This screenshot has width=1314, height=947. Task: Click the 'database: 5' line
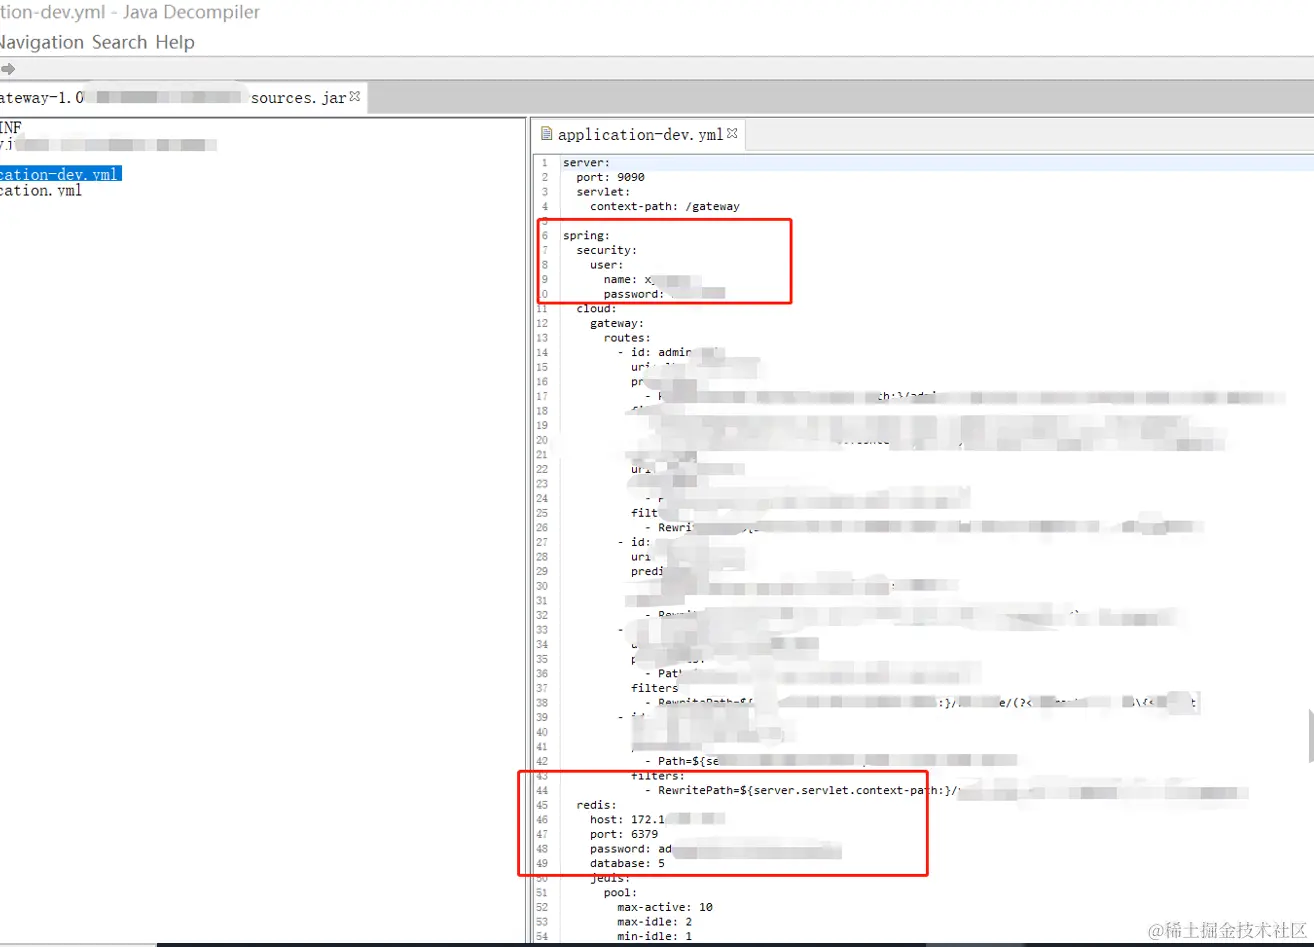[x=627, y=863]
